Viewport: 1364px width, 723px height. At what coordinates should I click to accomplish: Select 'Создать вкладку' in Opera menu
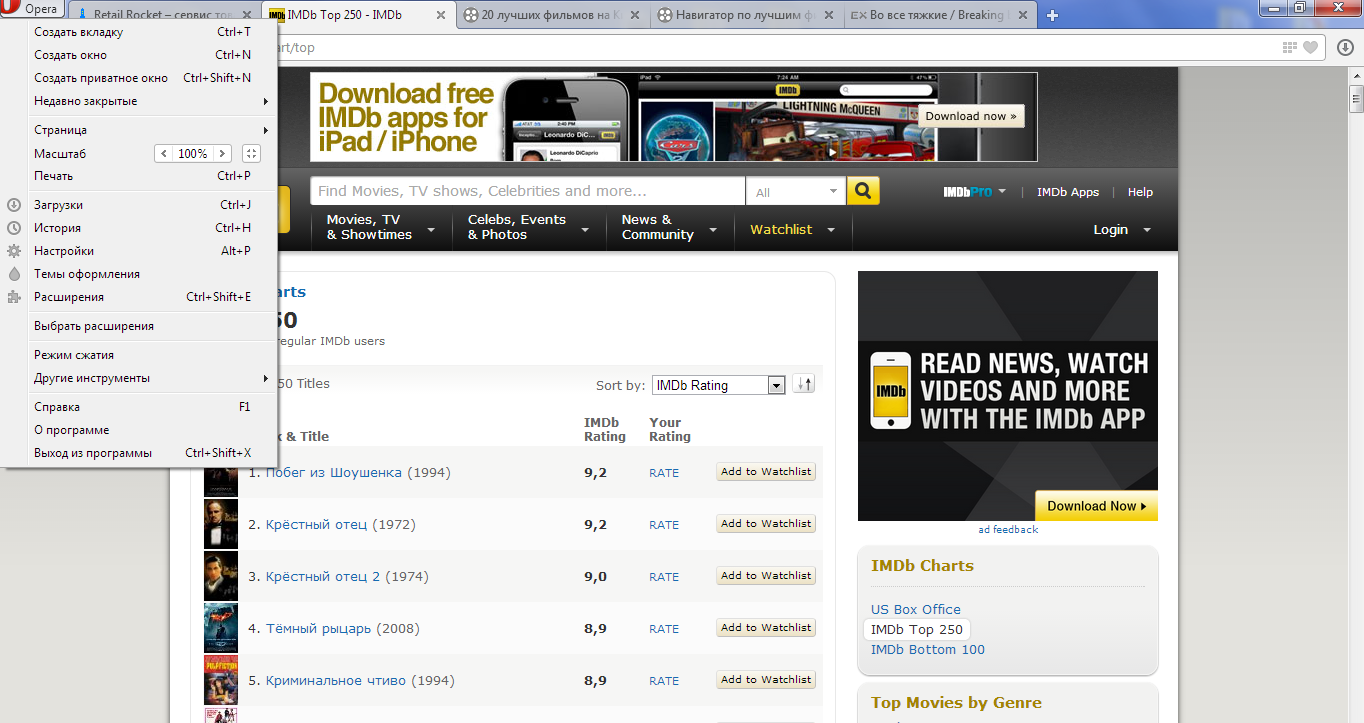click(x=139, y=32)
